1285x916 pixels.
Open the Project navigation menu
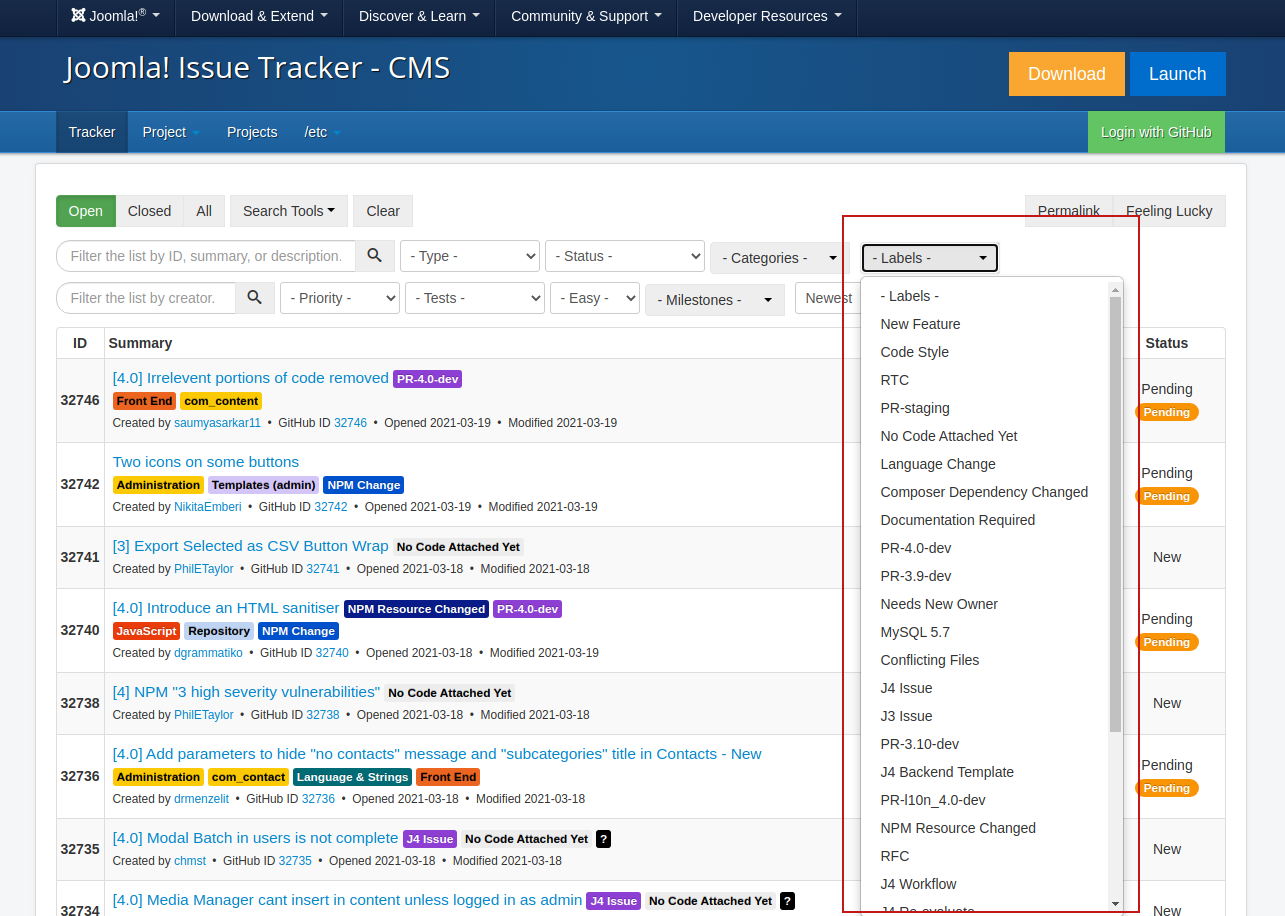[x=171, y=132]
